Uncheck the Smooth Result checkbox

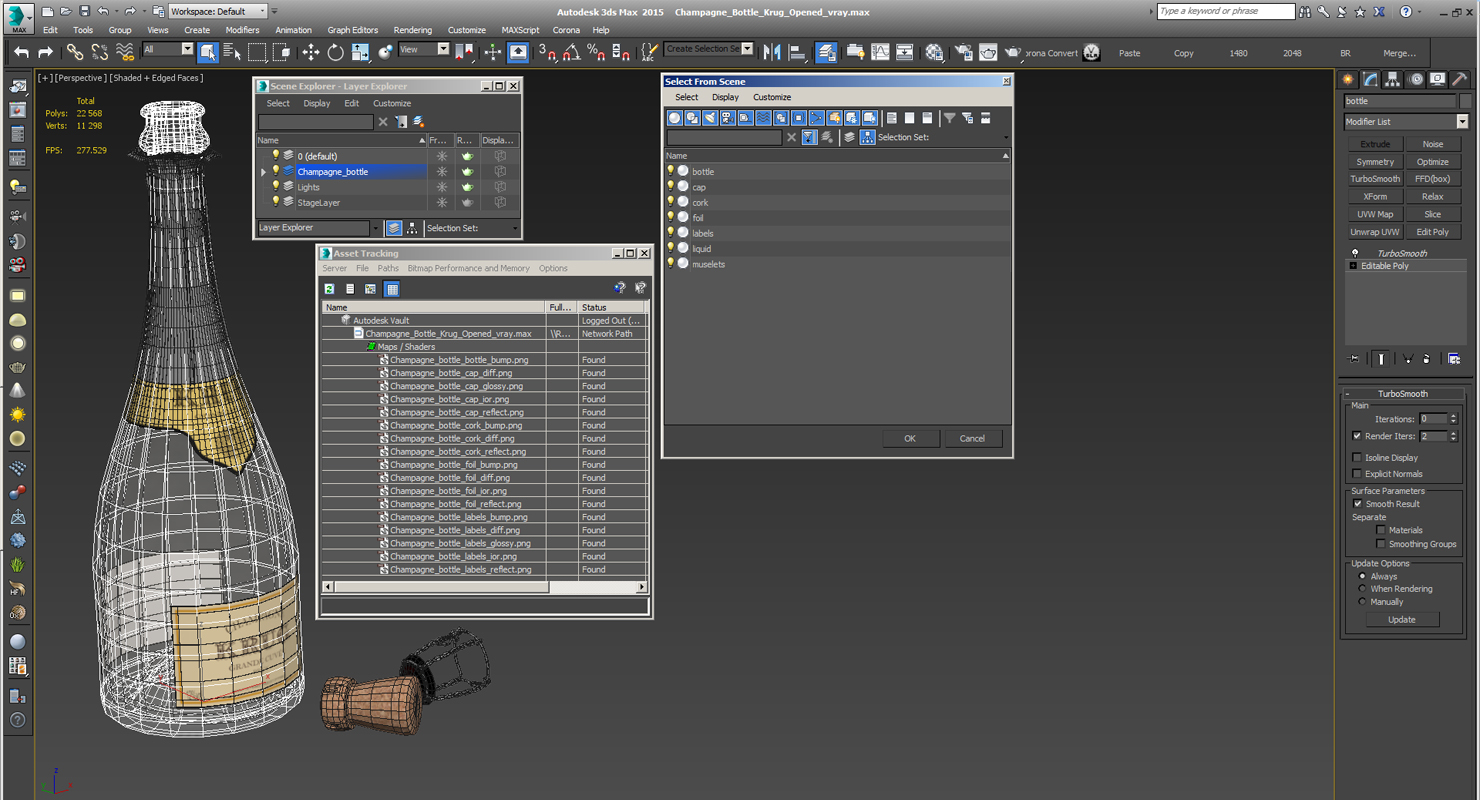tap(1357, 504)
